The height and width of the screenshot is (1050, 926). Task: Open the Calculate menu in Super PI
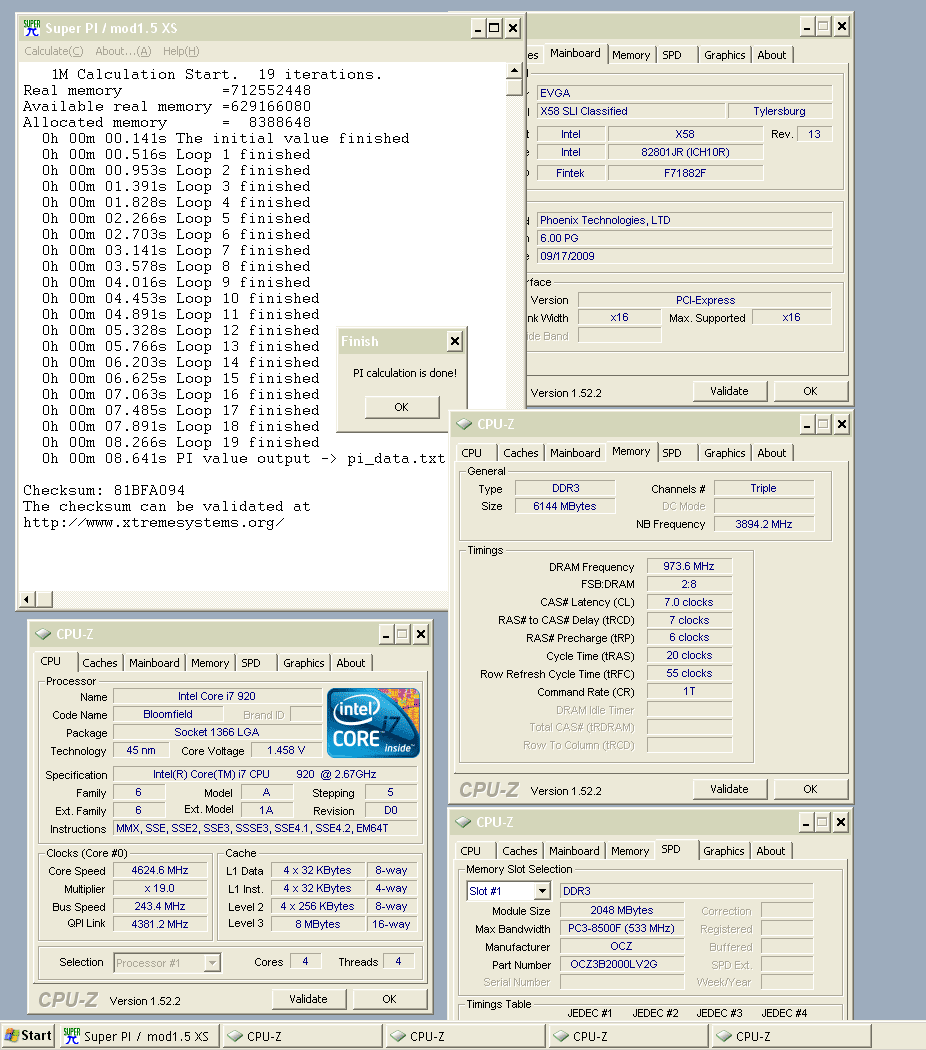click(x=54, y=51)
